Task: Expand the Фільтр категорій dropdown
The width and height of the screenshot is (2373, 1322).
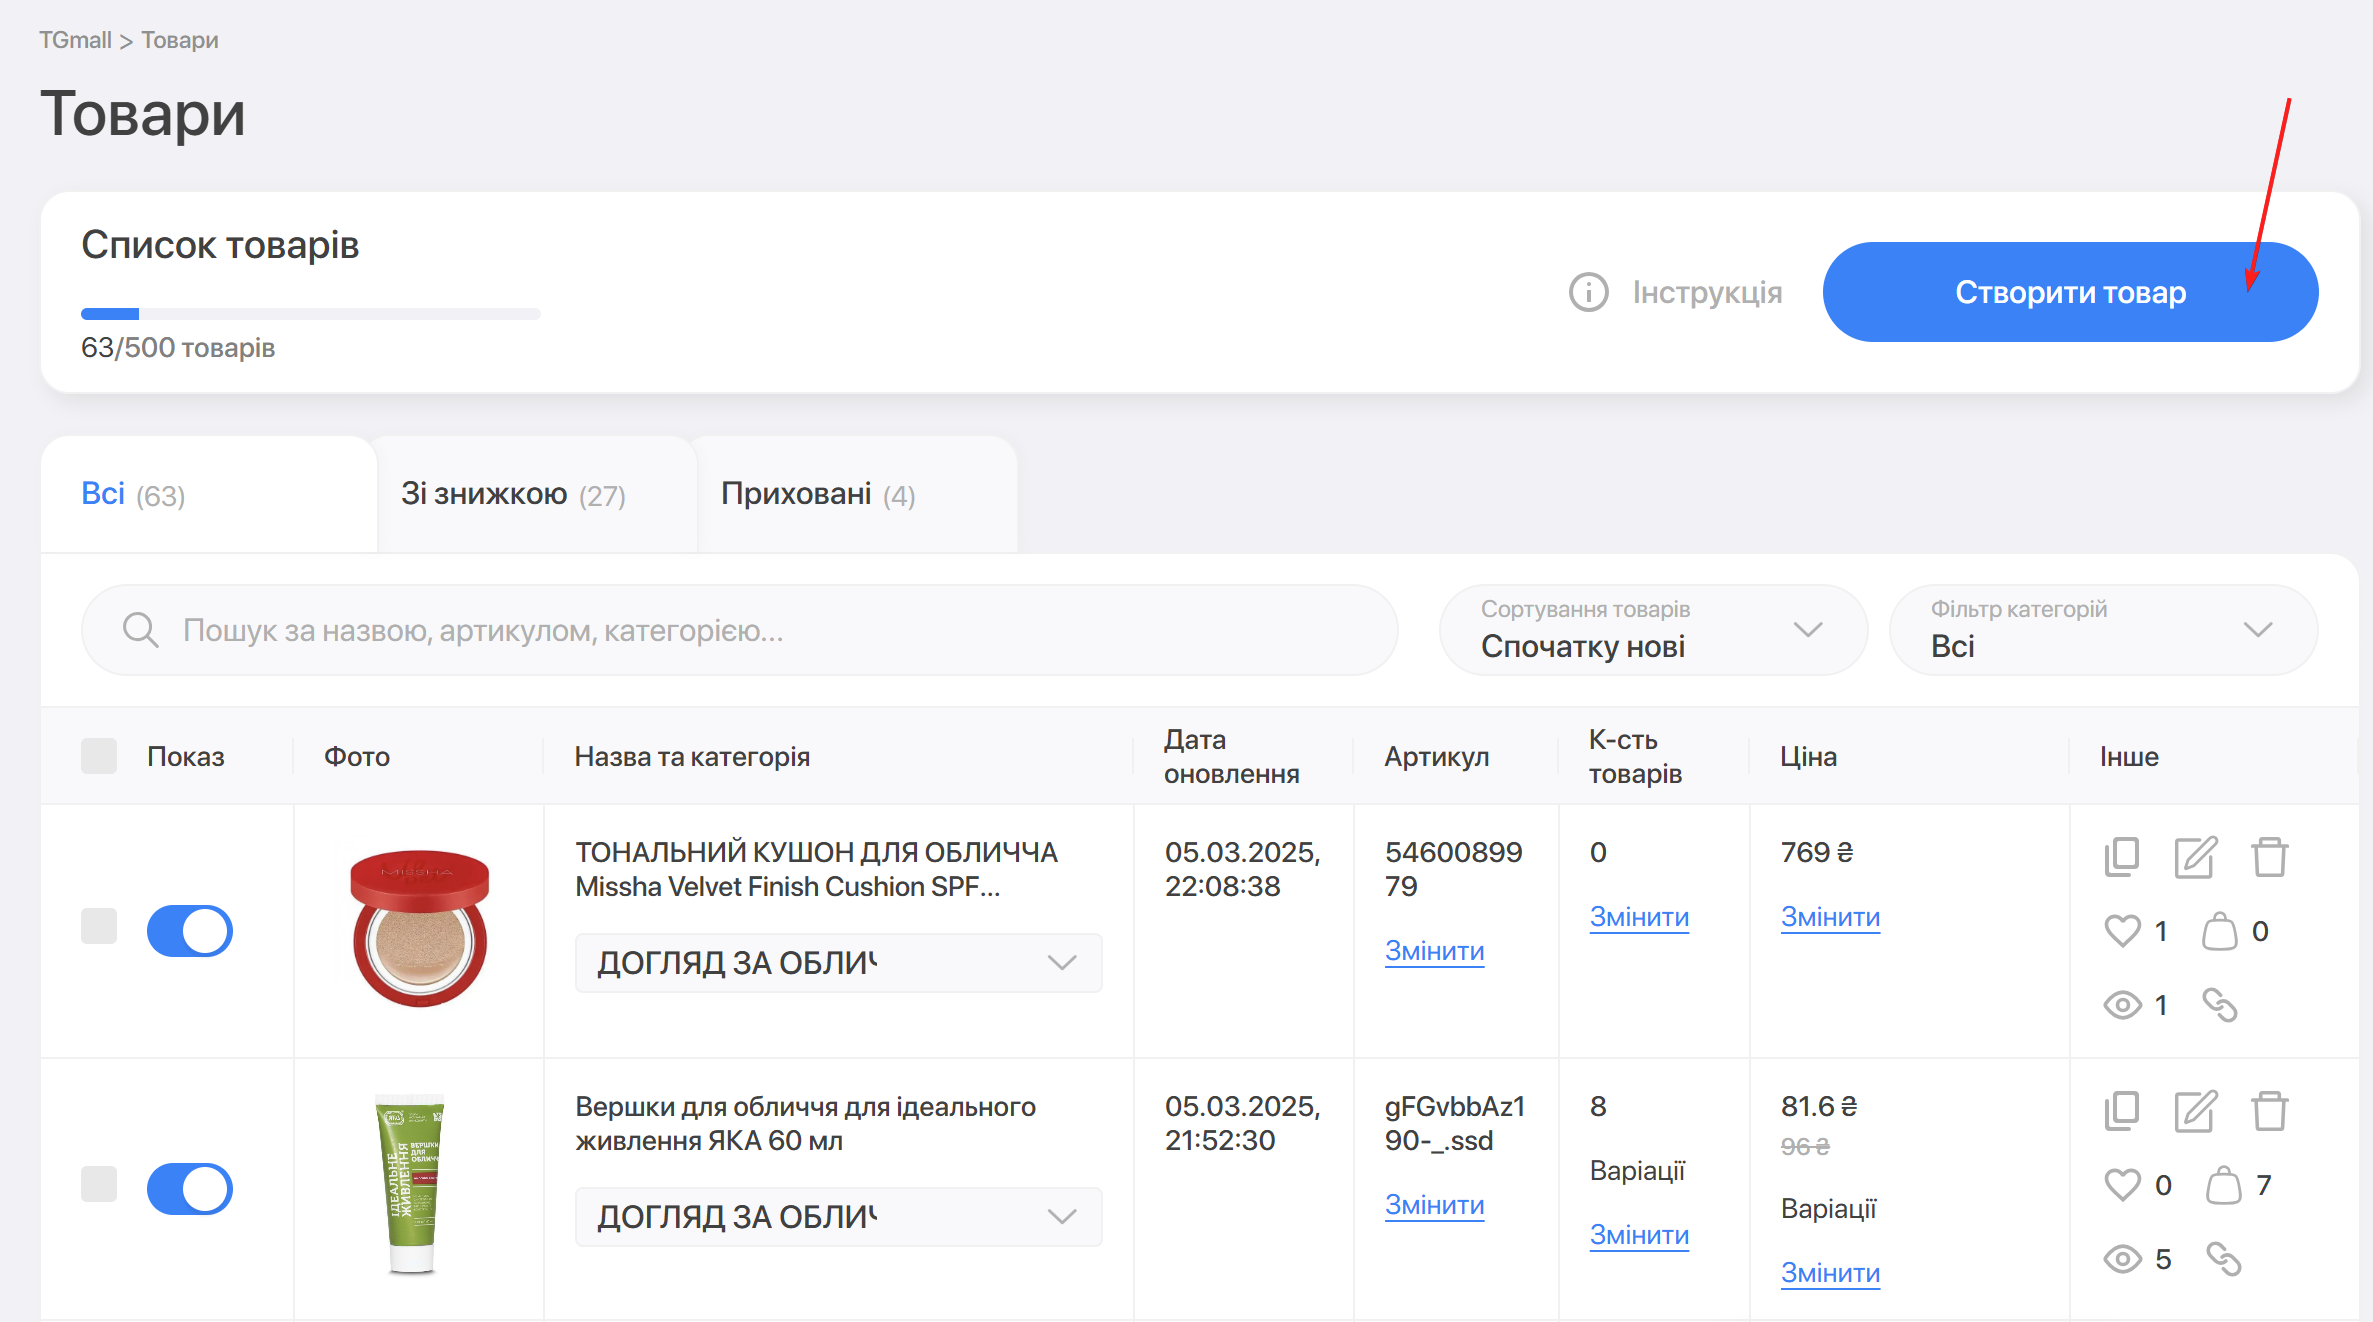Action: coord(2102,630)
